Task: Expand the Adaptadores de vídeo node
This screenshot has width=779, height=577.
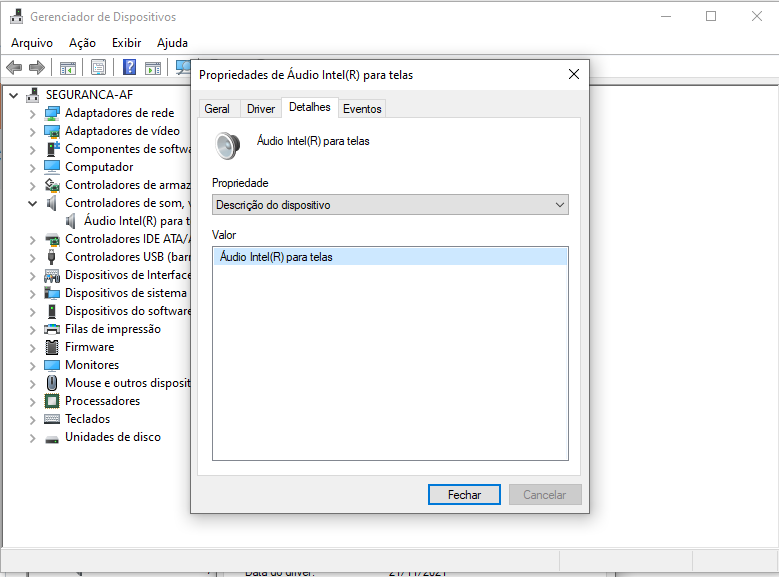Action: coord(32,132)
